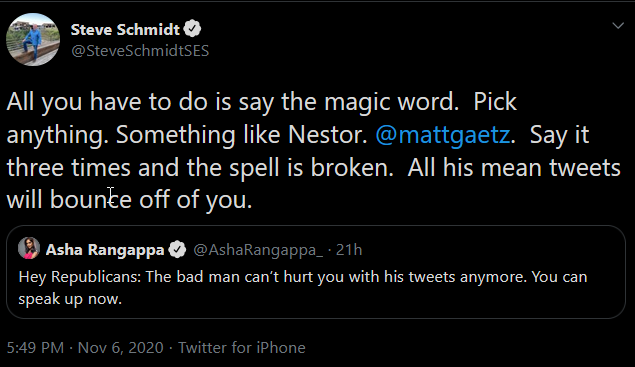The image size is (635, 367).
Task: Follow the @mattgaetz mention link
Action: pyautogui.click(x=443, y=134)
